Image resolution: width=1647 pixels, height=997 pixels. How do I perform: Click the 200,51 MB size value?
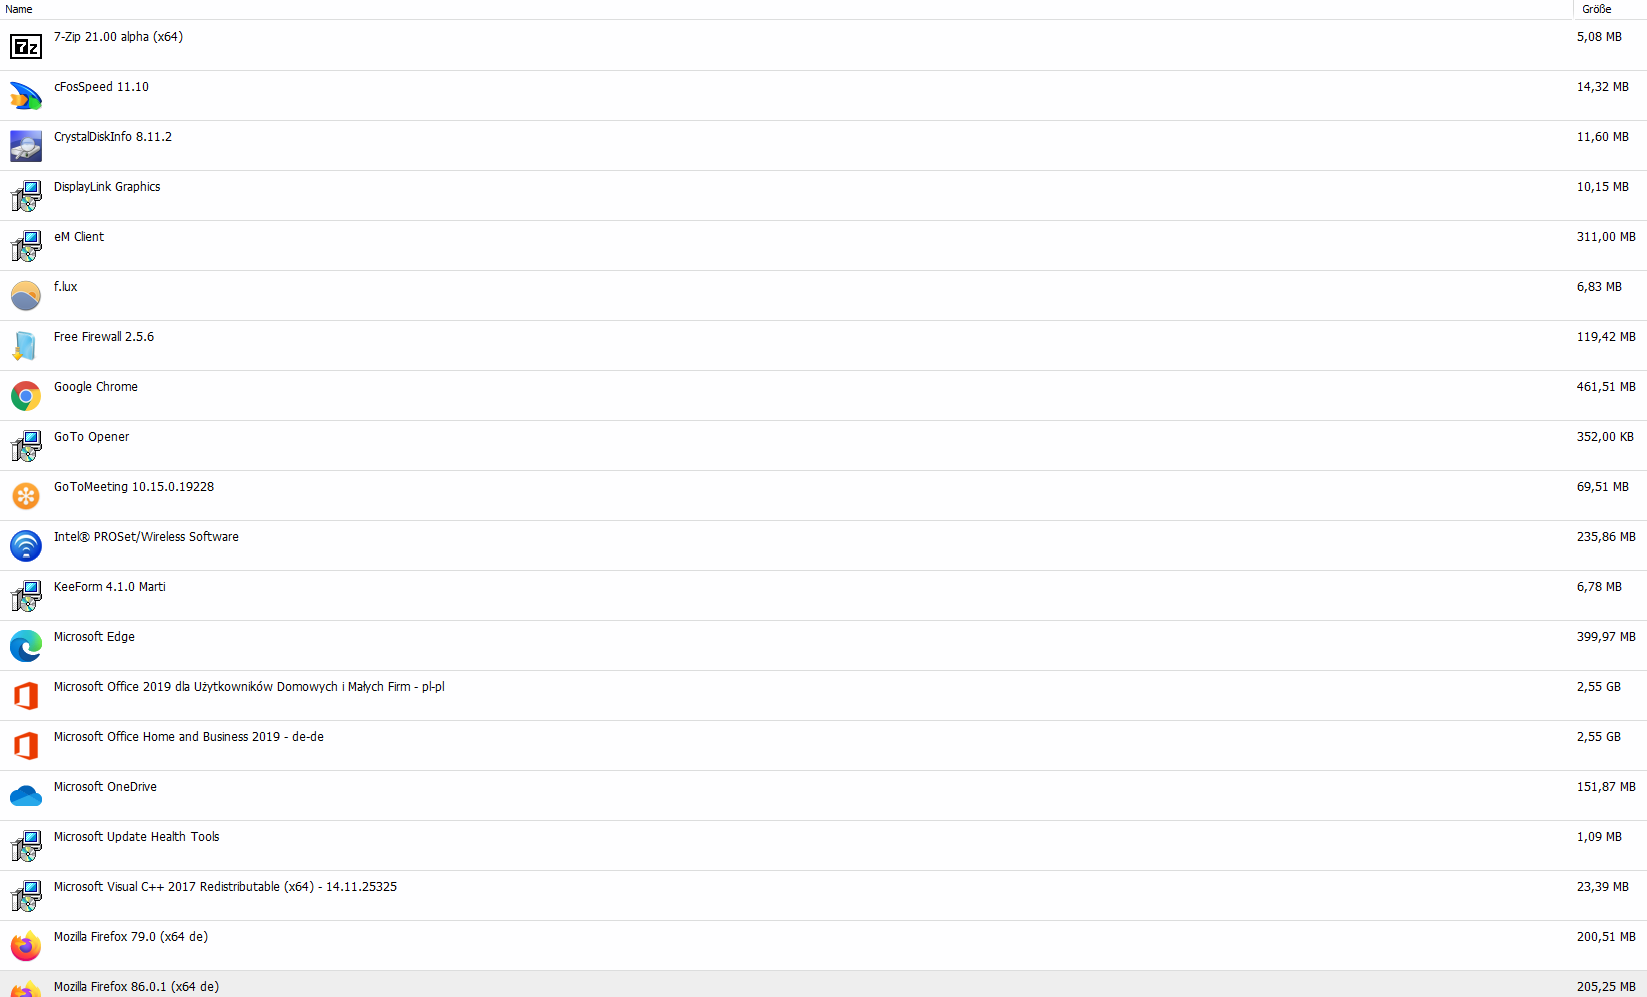pos(1606,937)
